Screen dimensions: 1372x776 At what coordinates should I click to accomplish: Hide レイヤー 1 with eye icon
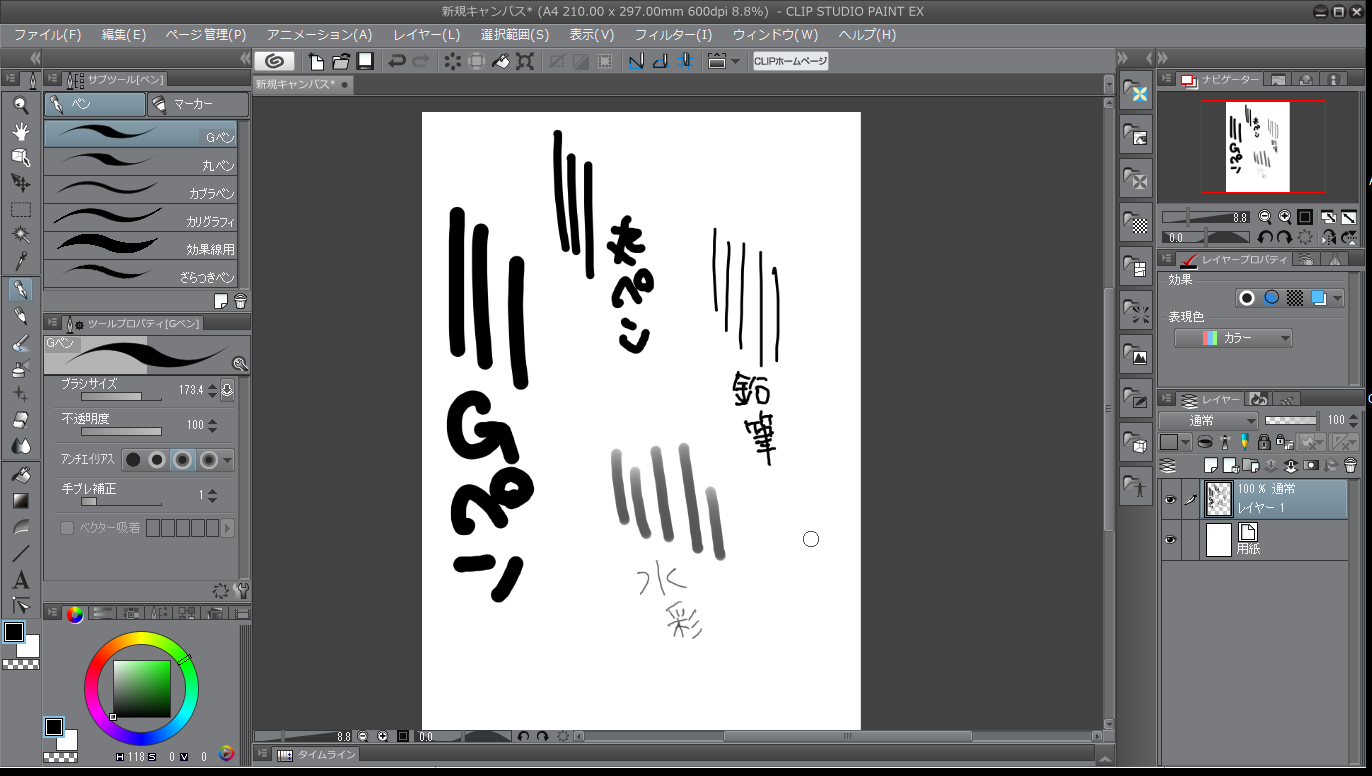pos(1170,499)
